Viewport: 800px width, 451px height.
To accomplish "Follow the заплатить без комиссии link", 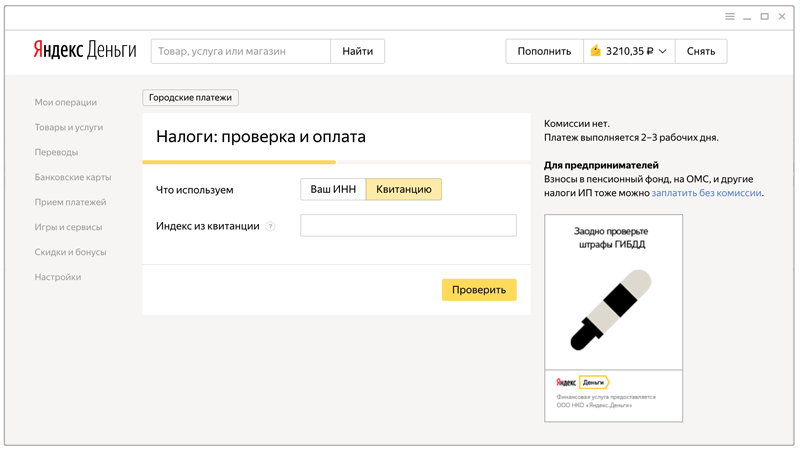I will tap(707, 193).
